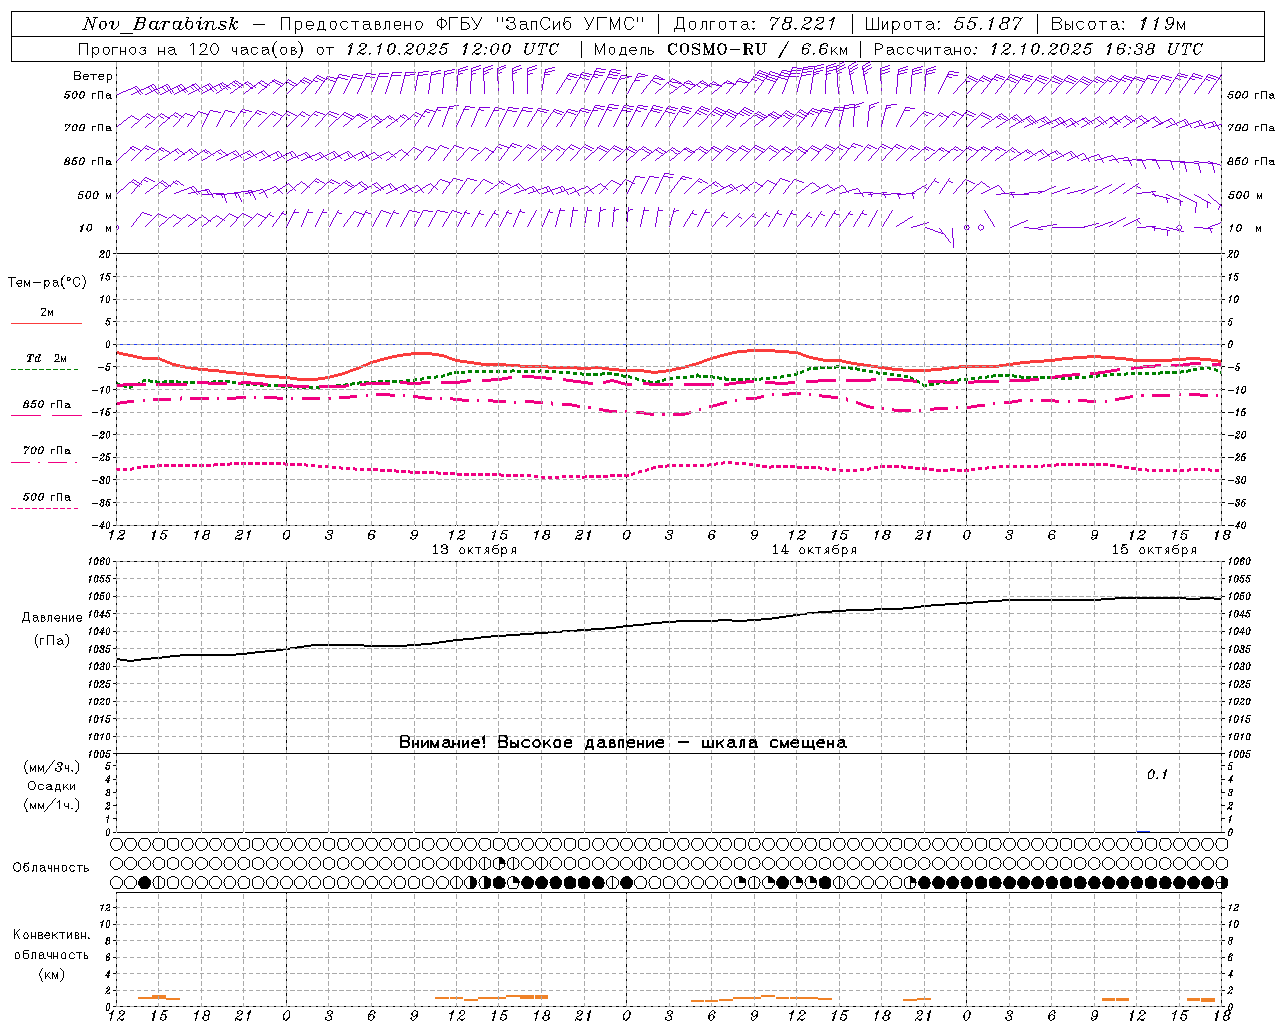
Task: Click the right-side 500 гПа wind label
Action: coord(1251,95)
